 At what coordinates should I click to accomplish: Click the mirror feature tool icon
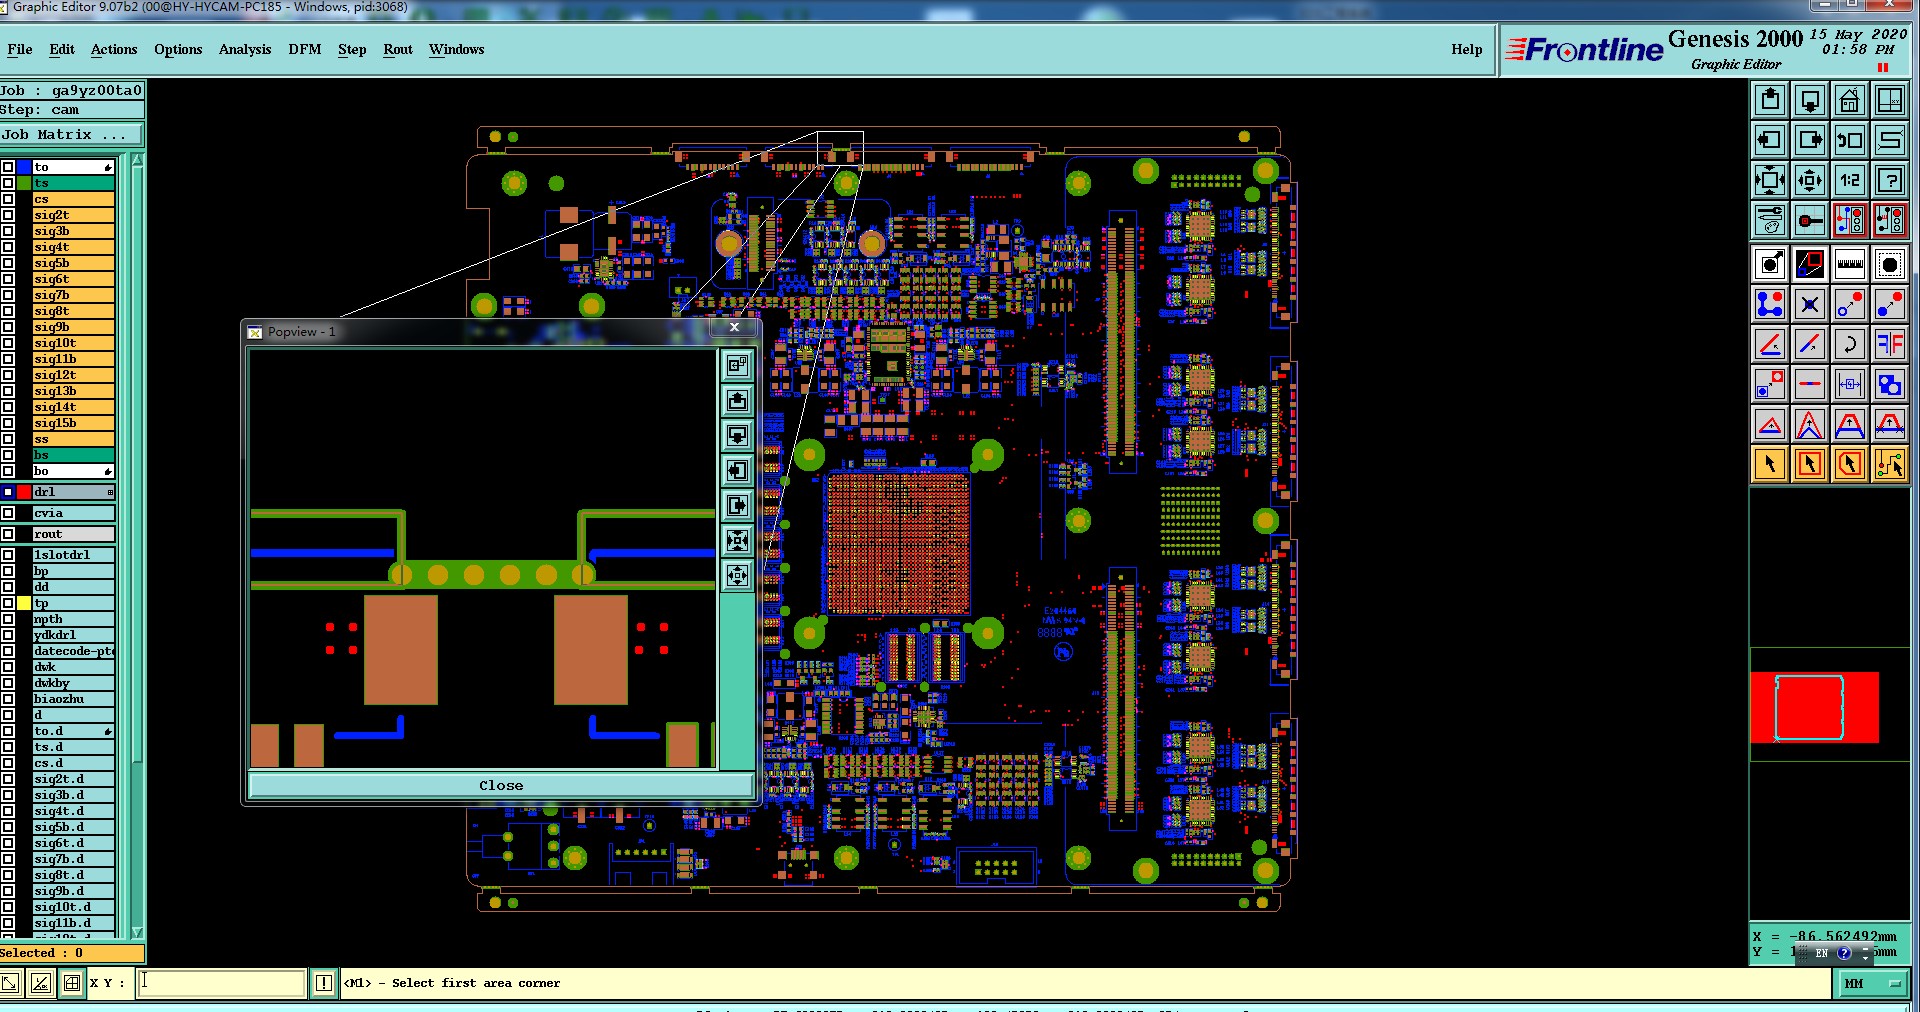click(1890, 344)
